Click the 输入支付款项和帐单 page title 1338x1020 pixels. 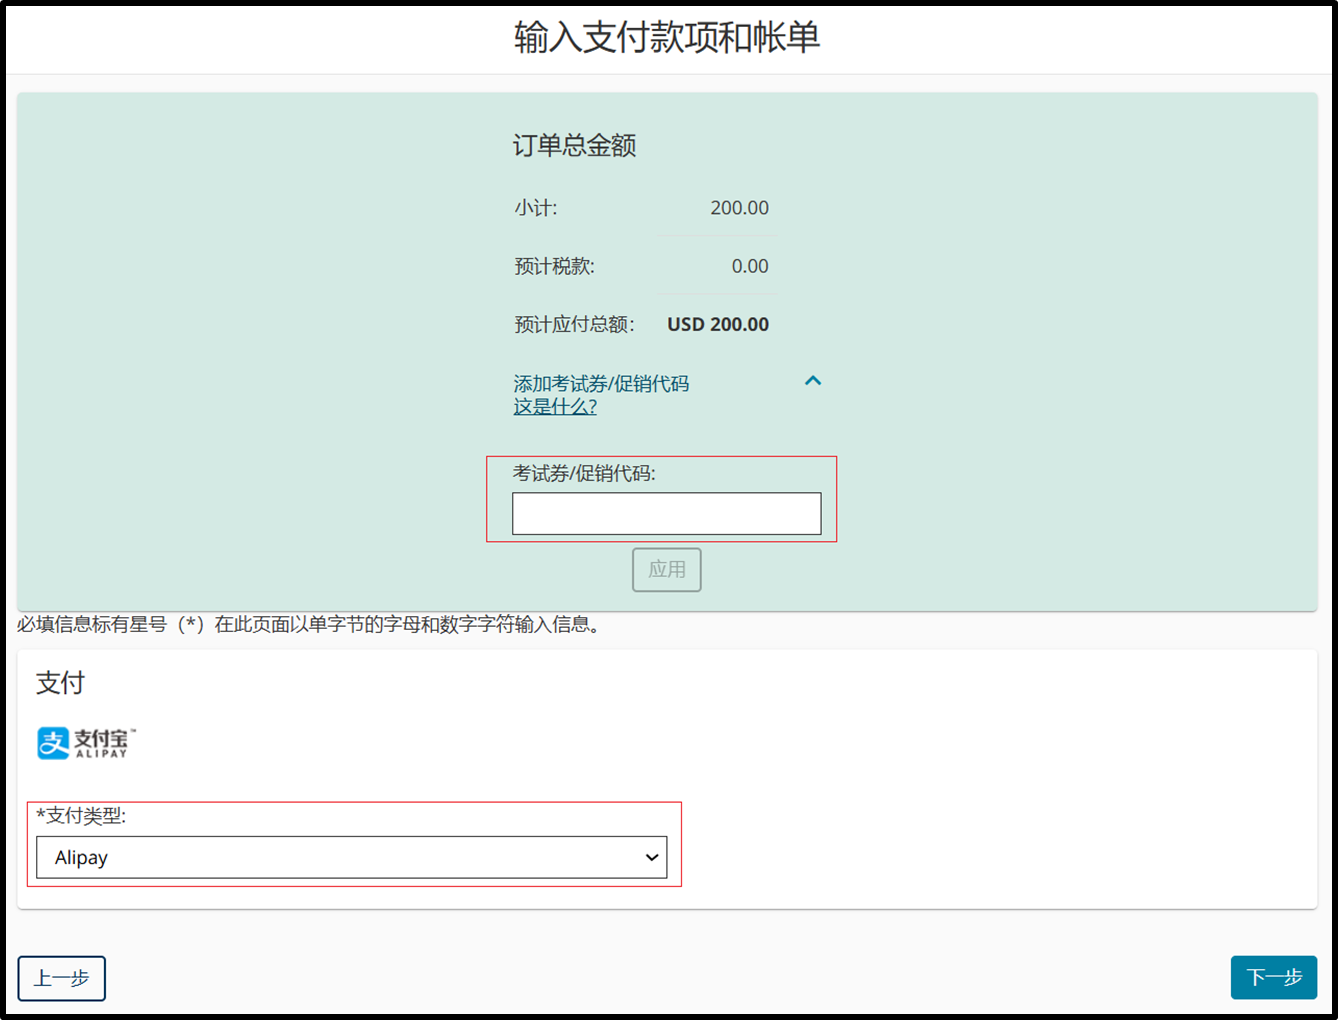pos(667,38)
